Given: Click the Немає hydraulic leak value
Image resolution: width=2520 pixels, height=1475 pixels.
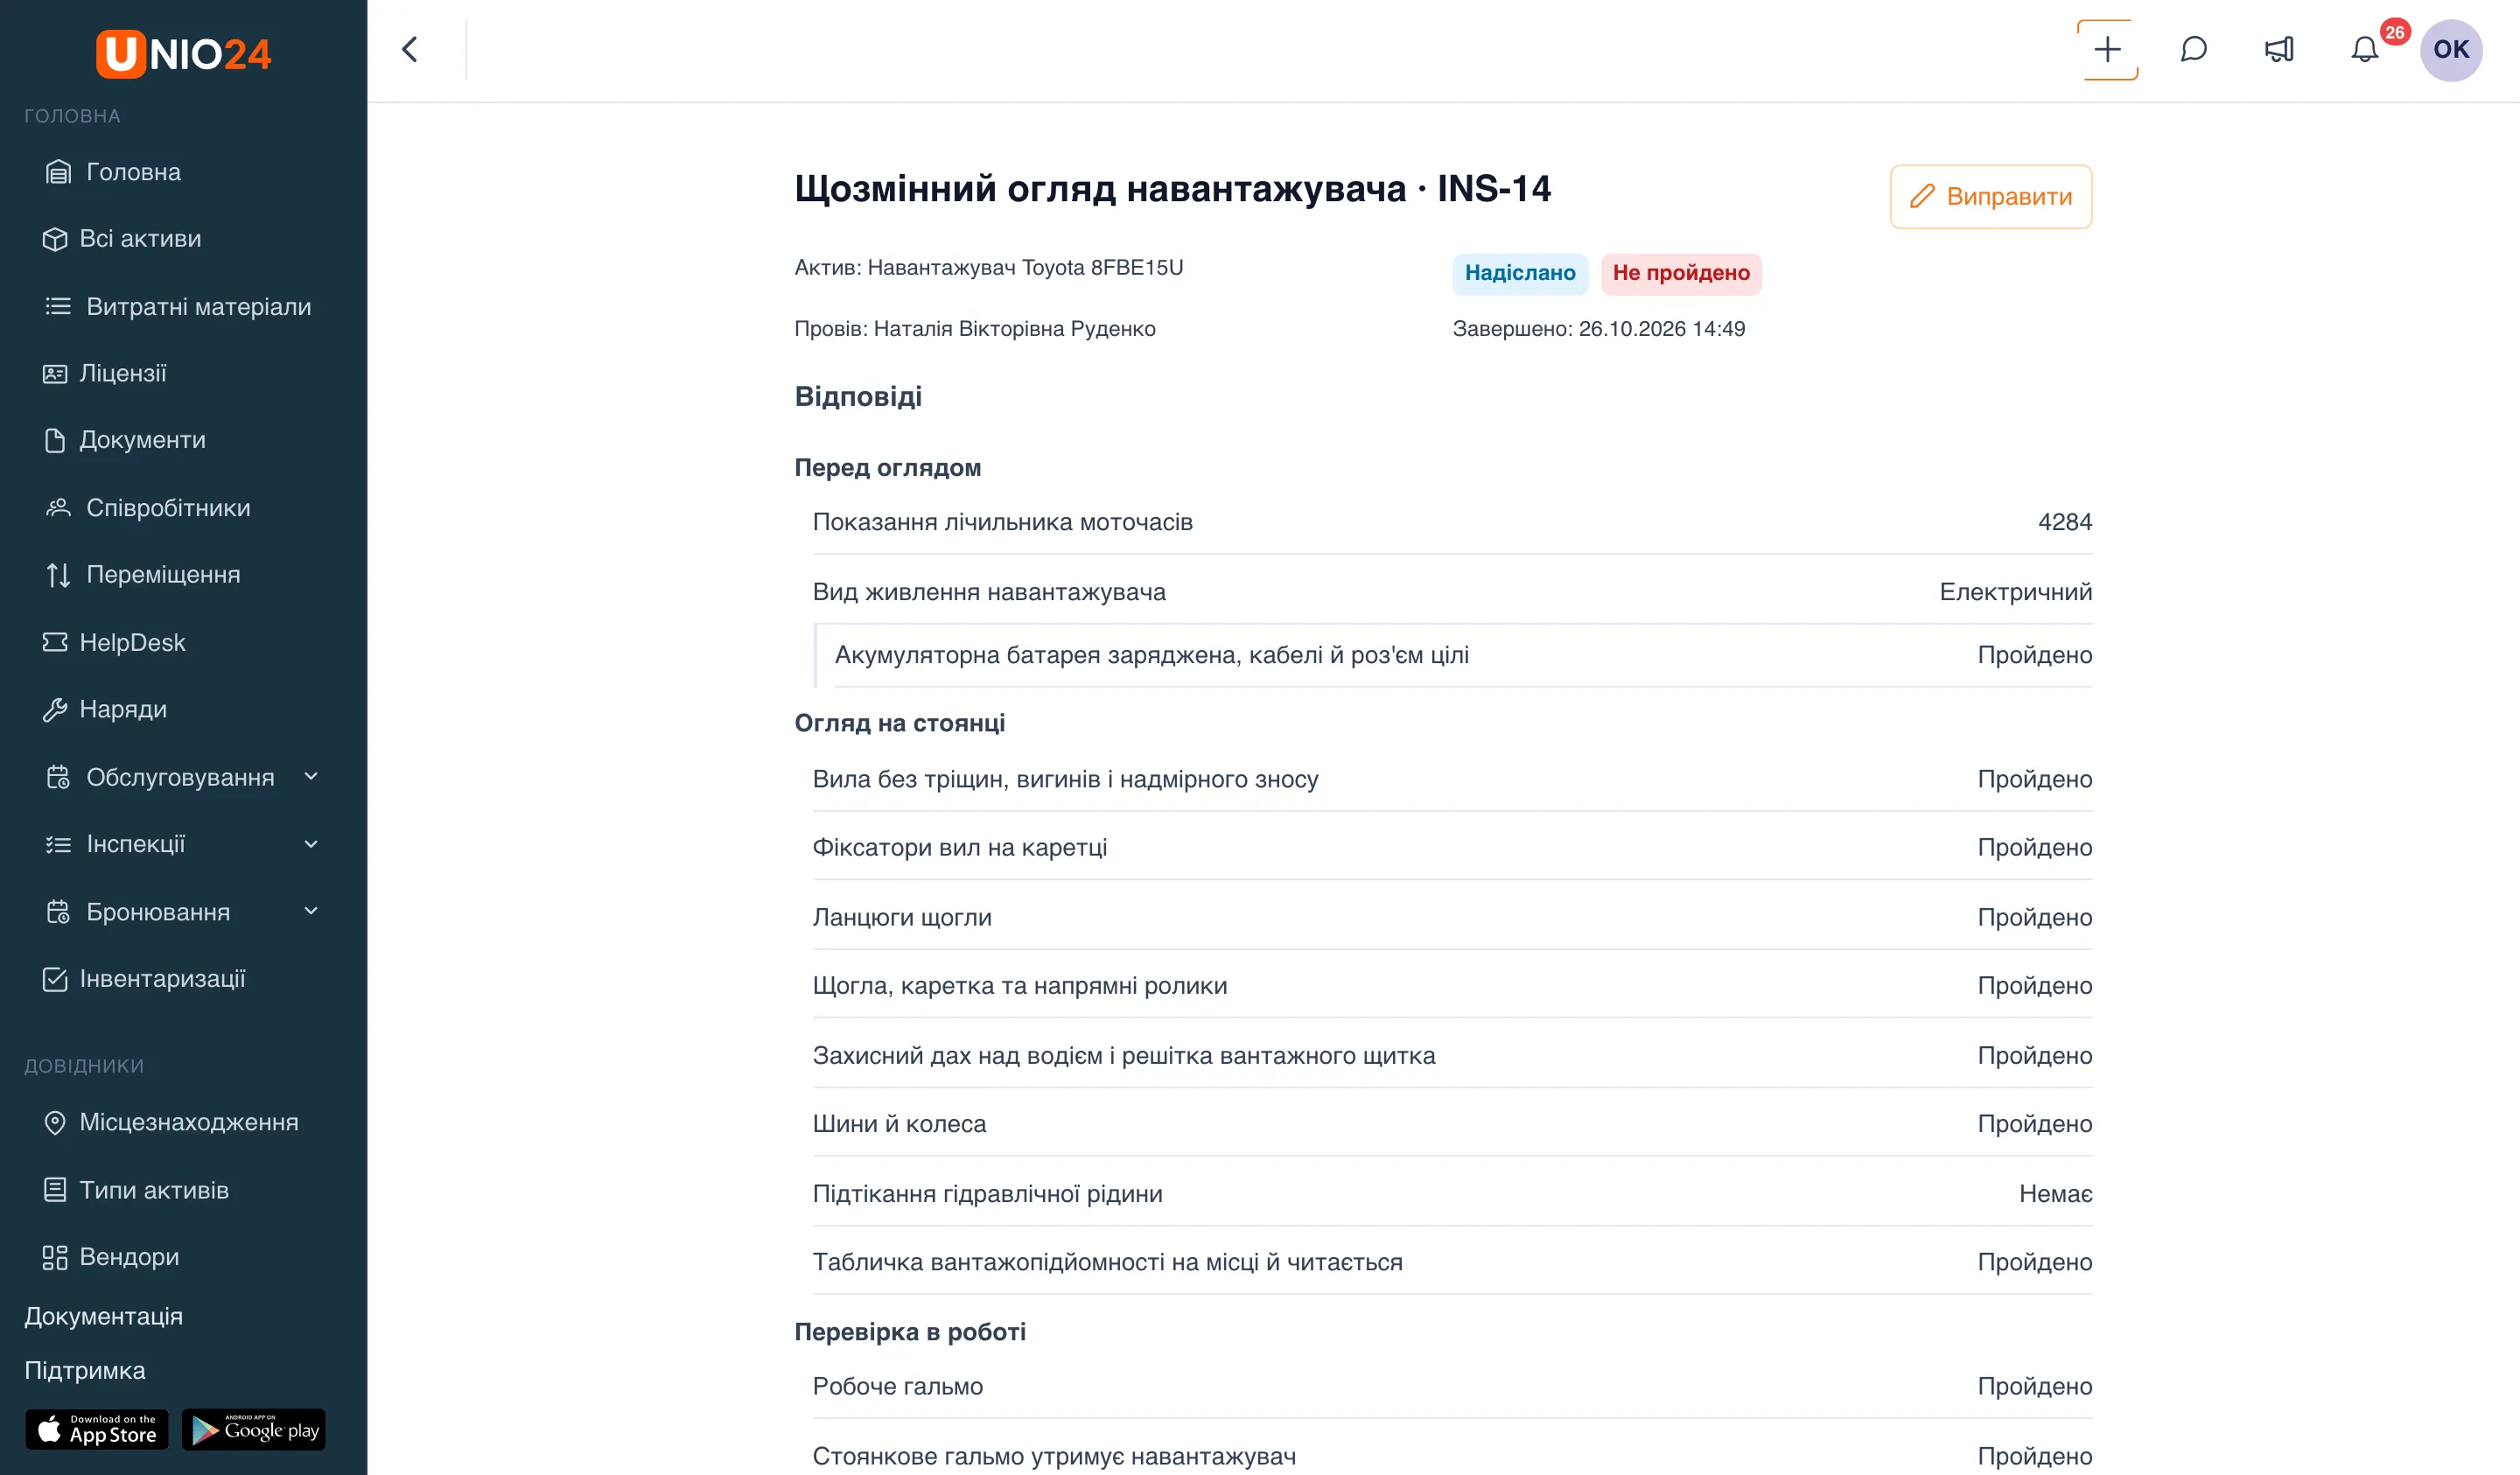Looking at the screenshot, I should (2055, 1193).
